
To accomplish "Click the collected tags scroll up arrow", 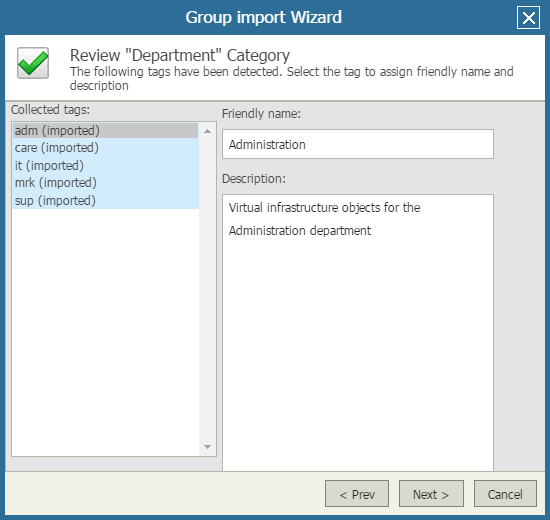I will 207,131.
